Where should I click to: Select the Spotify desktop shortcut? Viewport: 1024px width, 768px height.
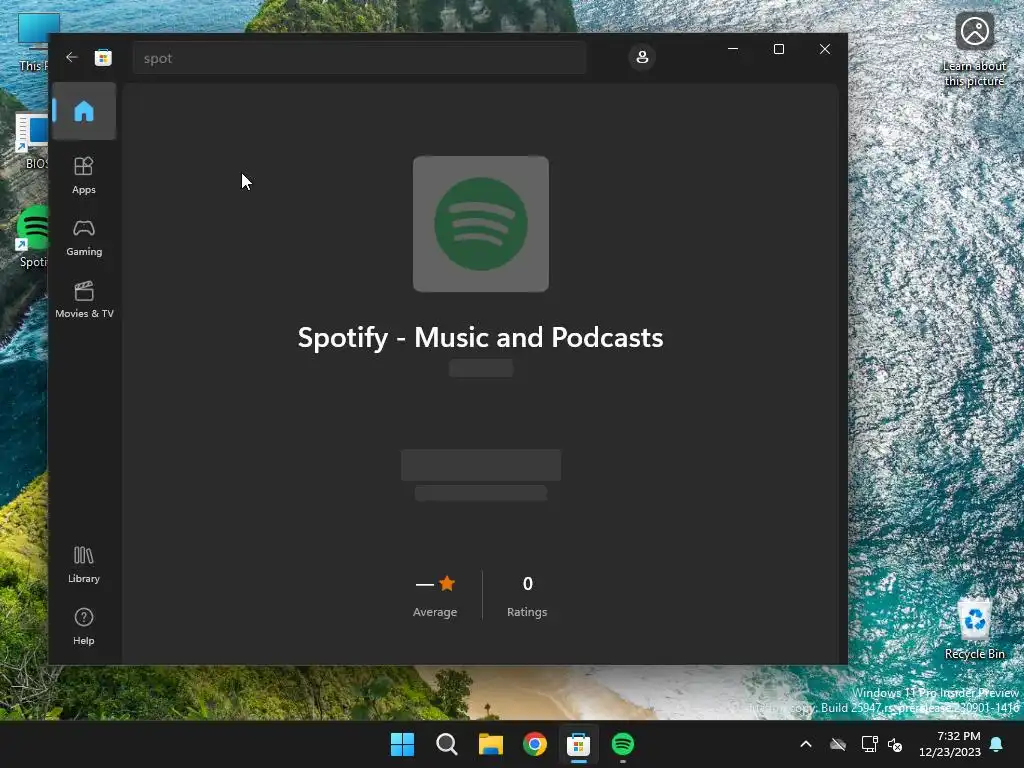[32, 237]
